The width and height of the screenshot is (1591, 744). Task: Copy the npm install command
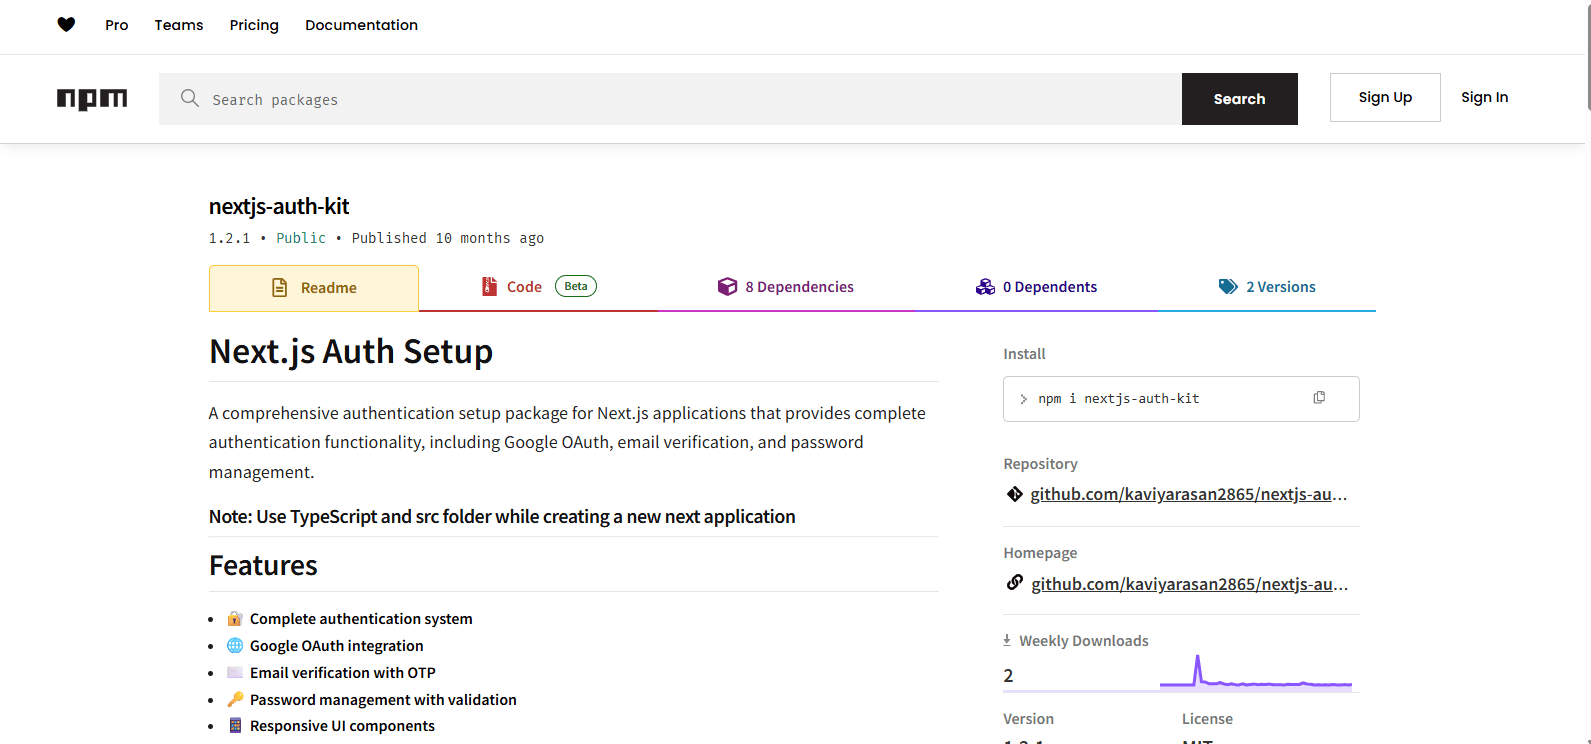(x=1319, y=398)
